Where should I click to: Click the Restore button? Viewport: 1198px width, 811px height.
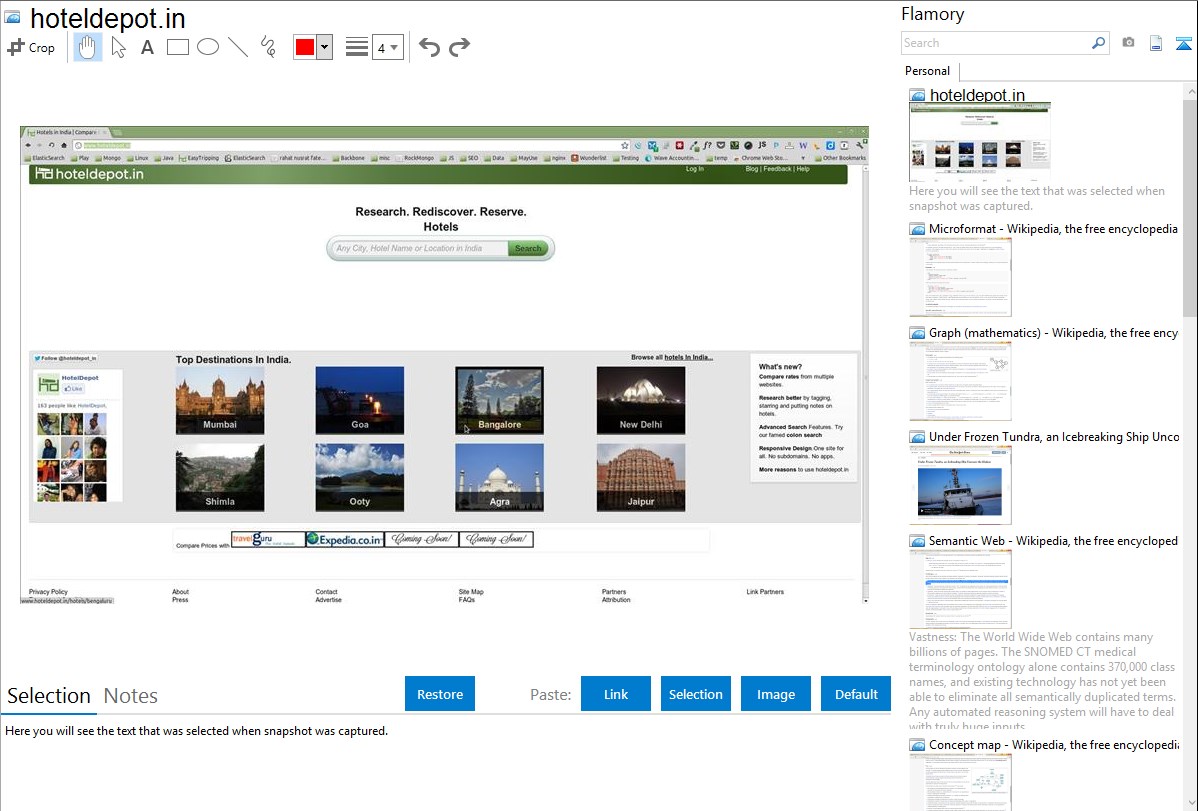(x=440, y=694)
